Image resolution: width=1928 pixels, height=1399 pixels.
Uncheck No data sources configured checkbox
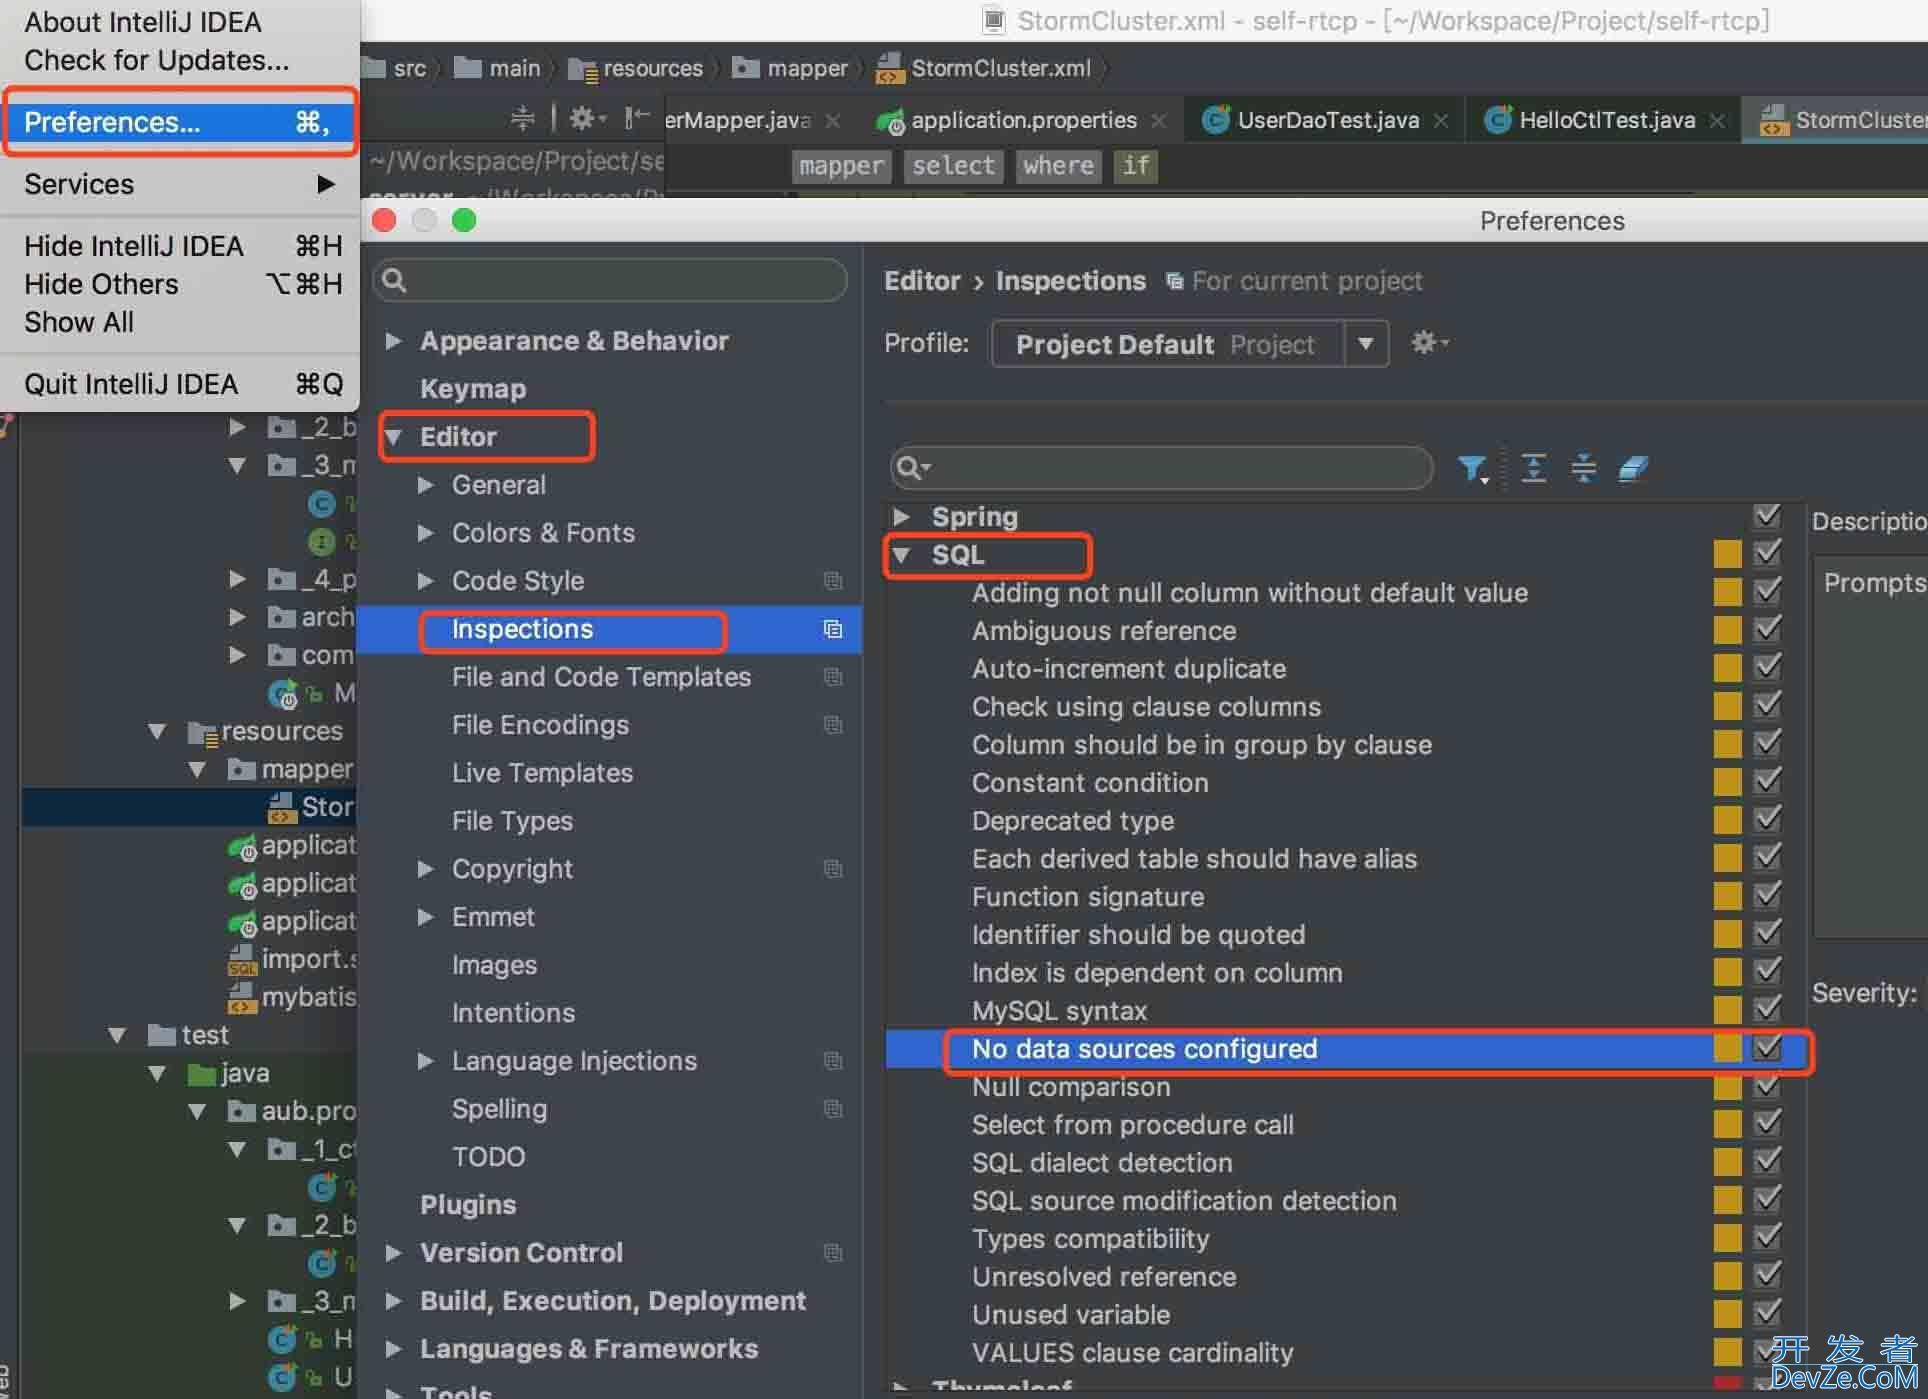pyautogui.click(x=1768, y=1048)
